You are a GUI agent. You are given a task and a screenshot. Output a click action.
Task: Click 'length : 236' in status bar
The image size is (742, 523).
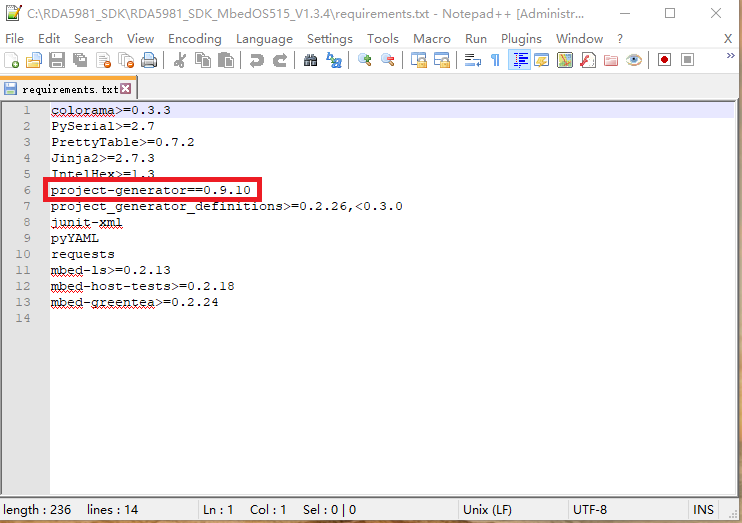click(37, 510)
